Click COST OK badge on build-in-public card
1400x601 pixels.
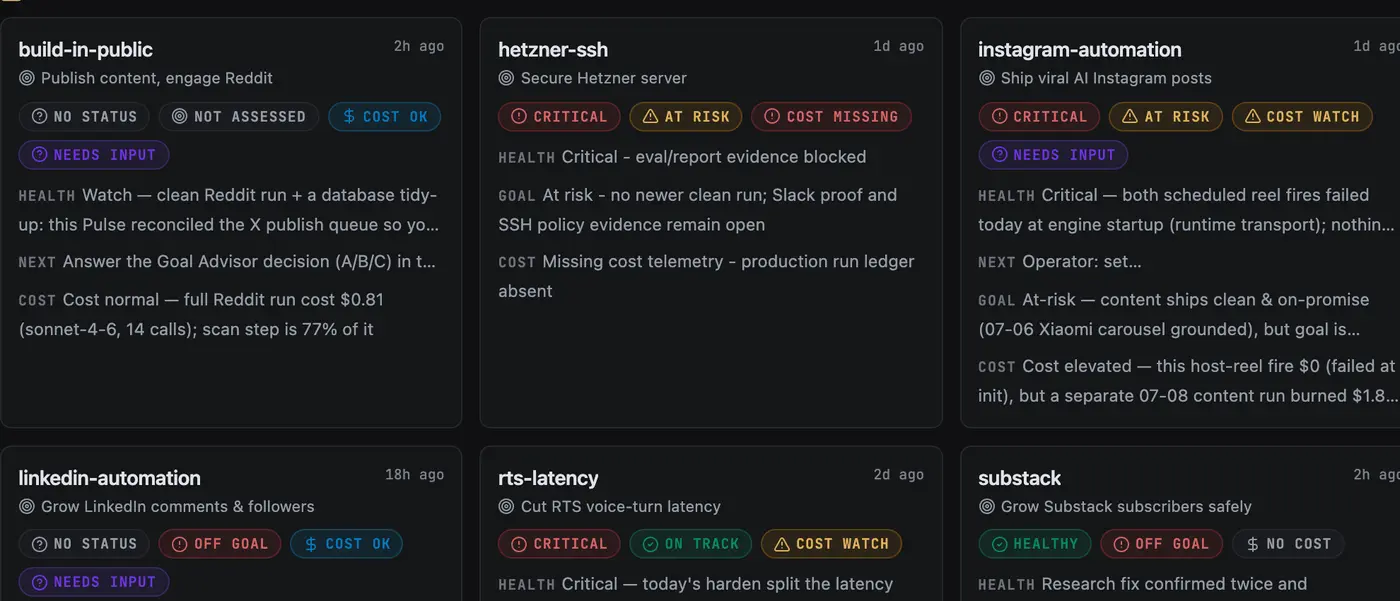(x=384, y=116)
